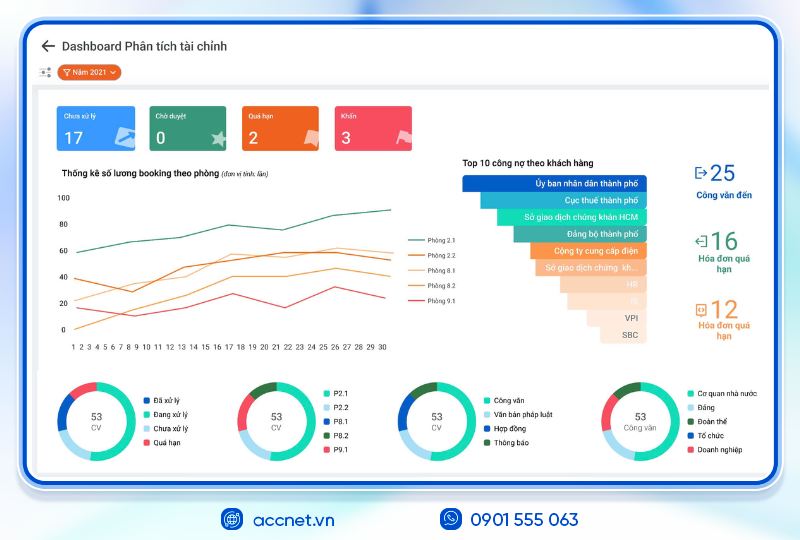This screenshot has height=540, width=800.
Task: Click the phone number 0901 555 063
Action: (523, 519)
